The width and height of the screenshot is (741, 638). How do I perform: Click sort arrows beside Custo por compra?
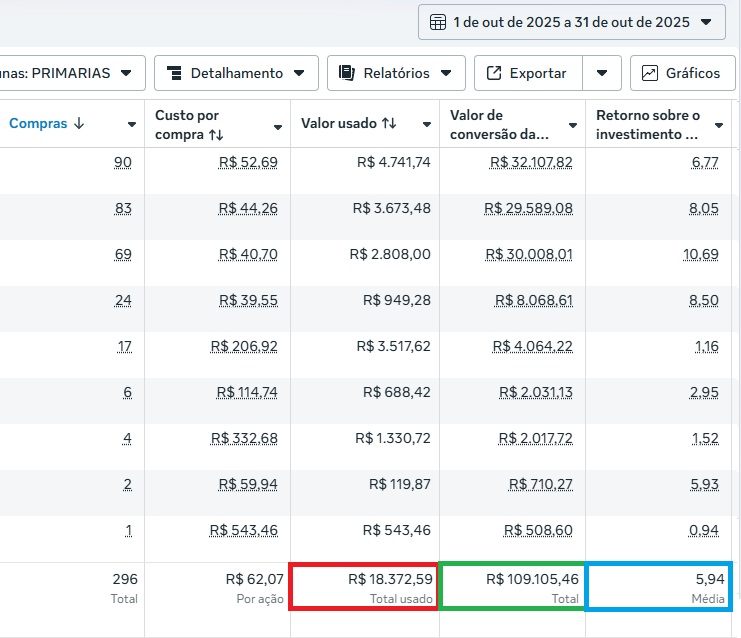(216, 134)
